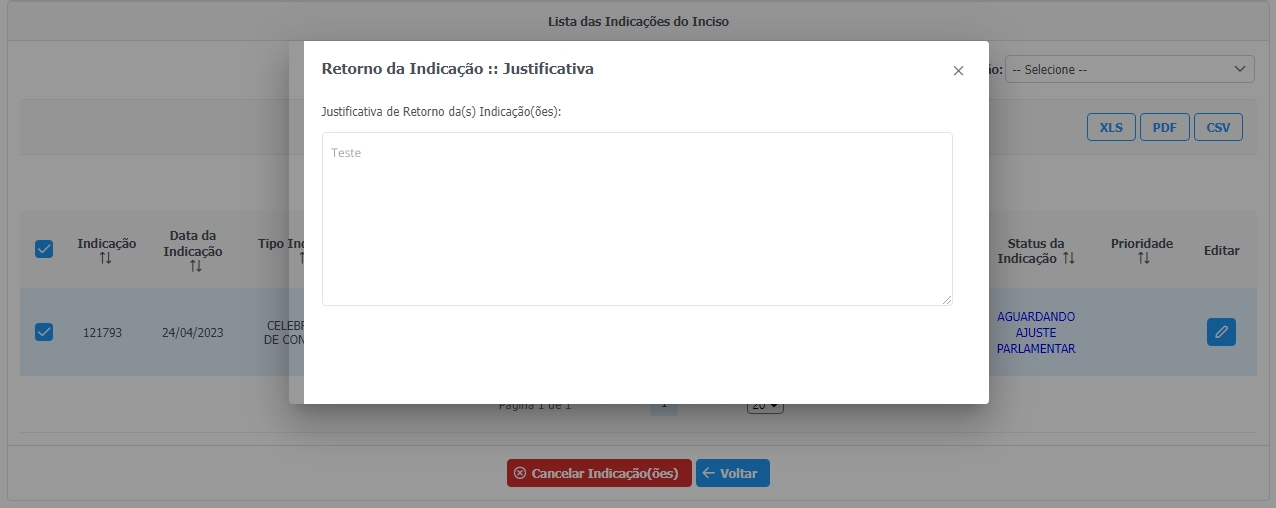Sort by Prioridade column arrows

[1143, 259]
